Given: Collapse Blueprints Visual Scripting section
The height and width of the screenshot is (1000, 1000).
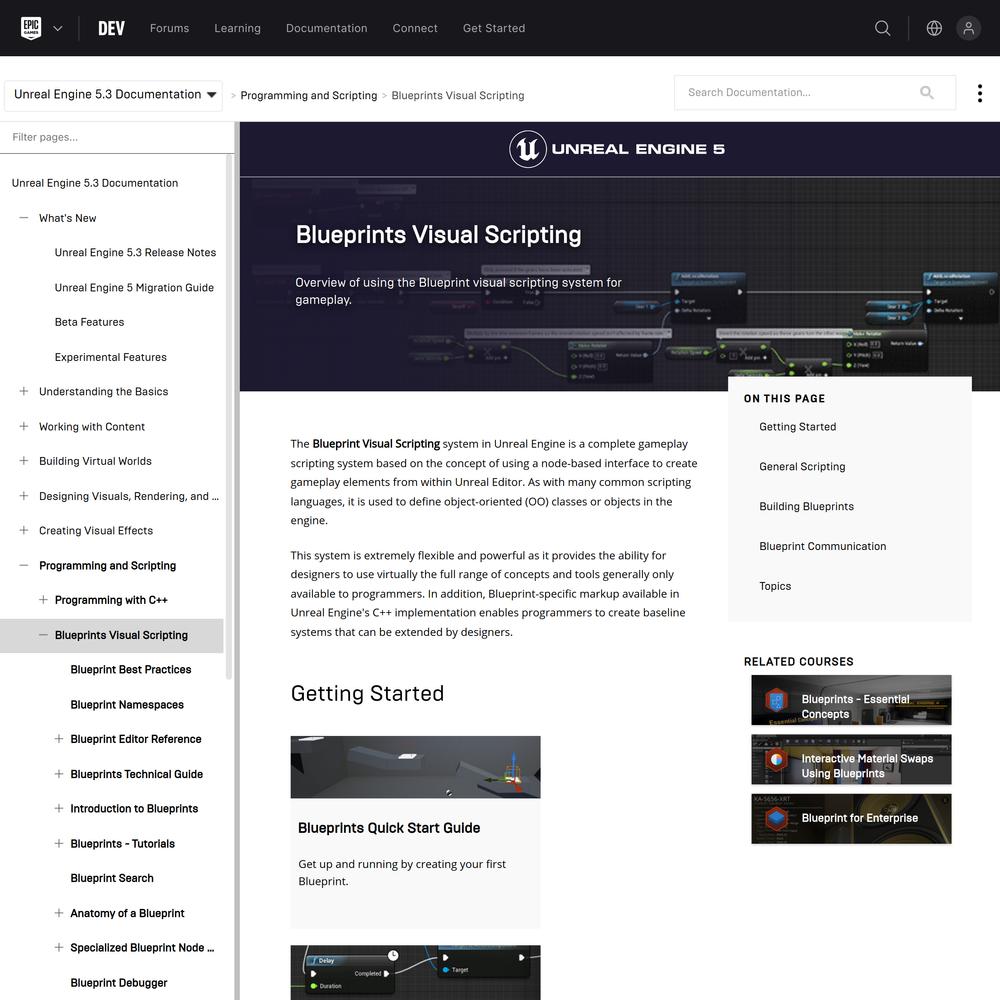Looking at the screenshot, I should coord(43,635).
